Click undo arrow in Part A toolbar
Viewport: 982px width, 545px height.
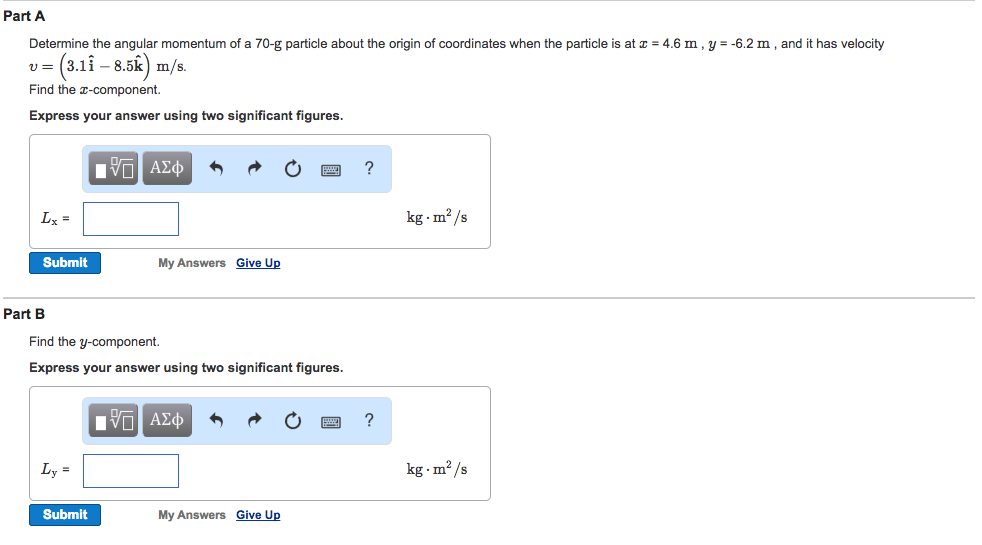pos(215,169)
